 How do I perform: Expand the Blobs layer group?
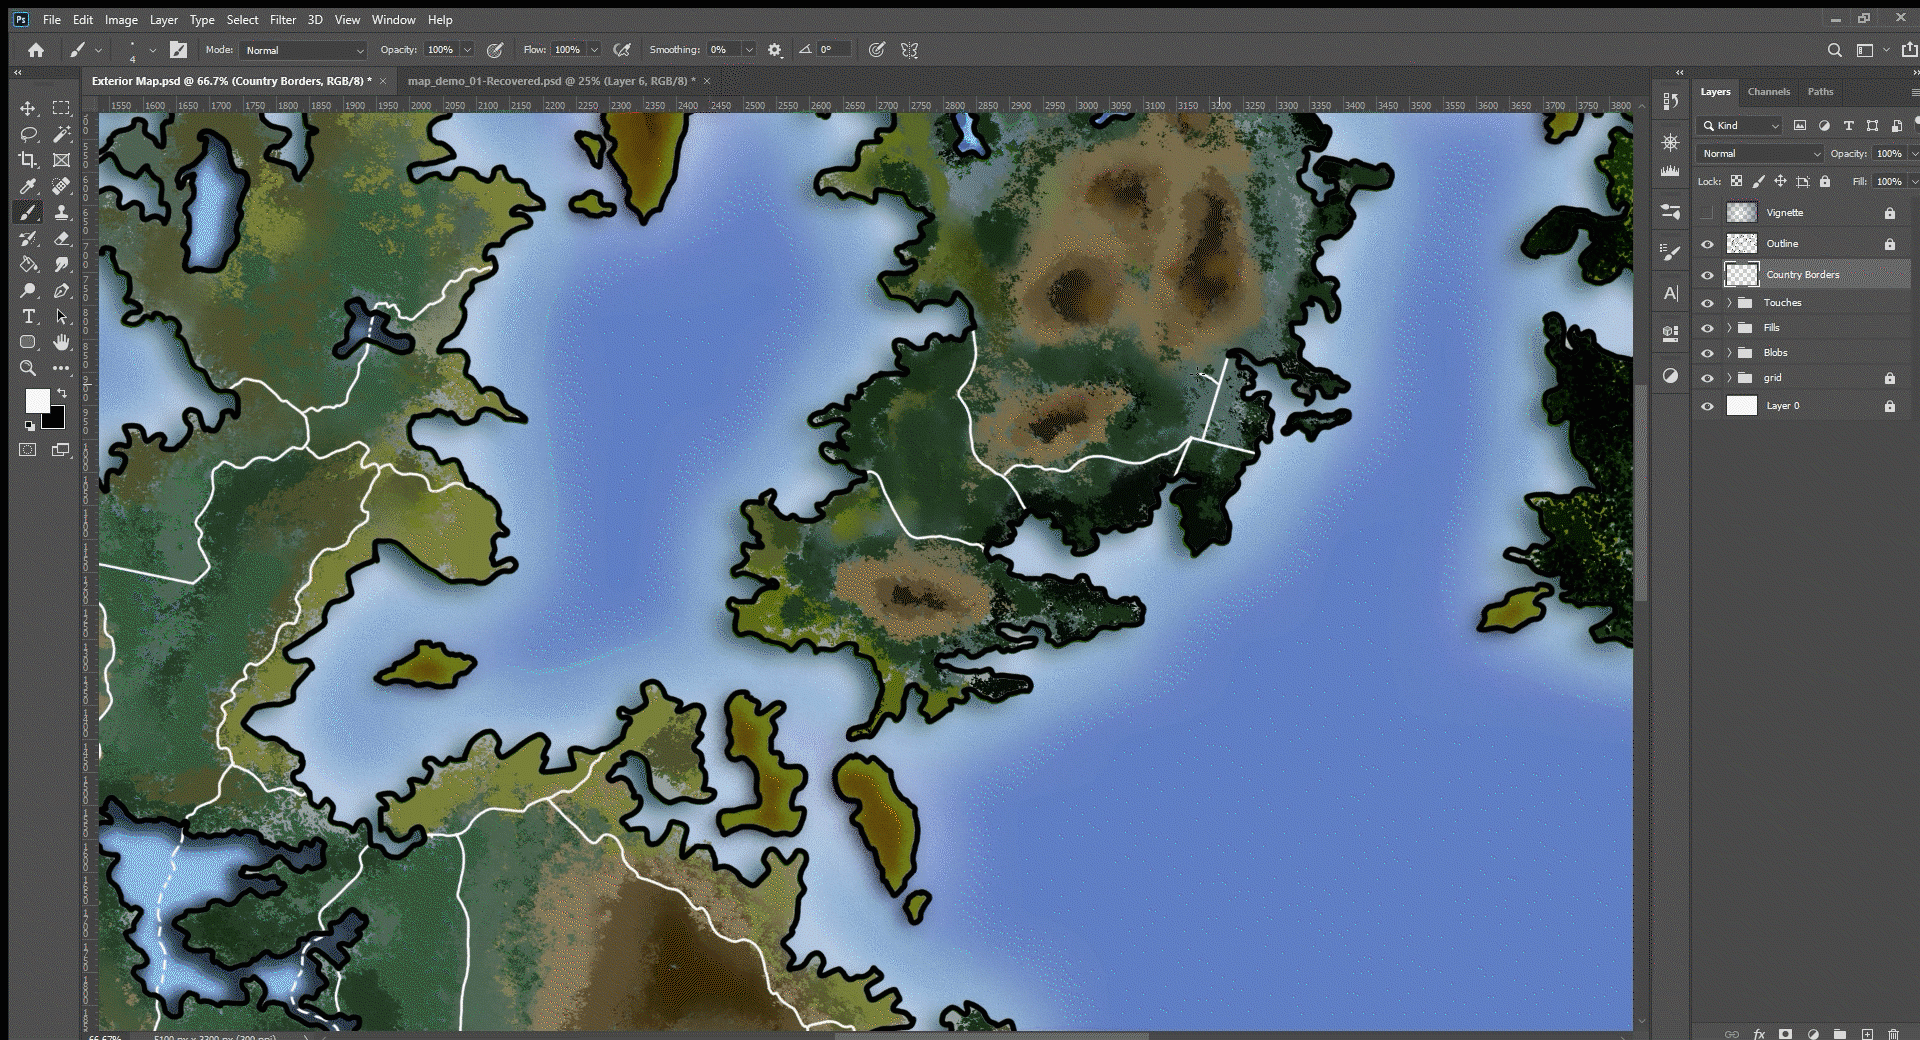tap(1729, 352)
